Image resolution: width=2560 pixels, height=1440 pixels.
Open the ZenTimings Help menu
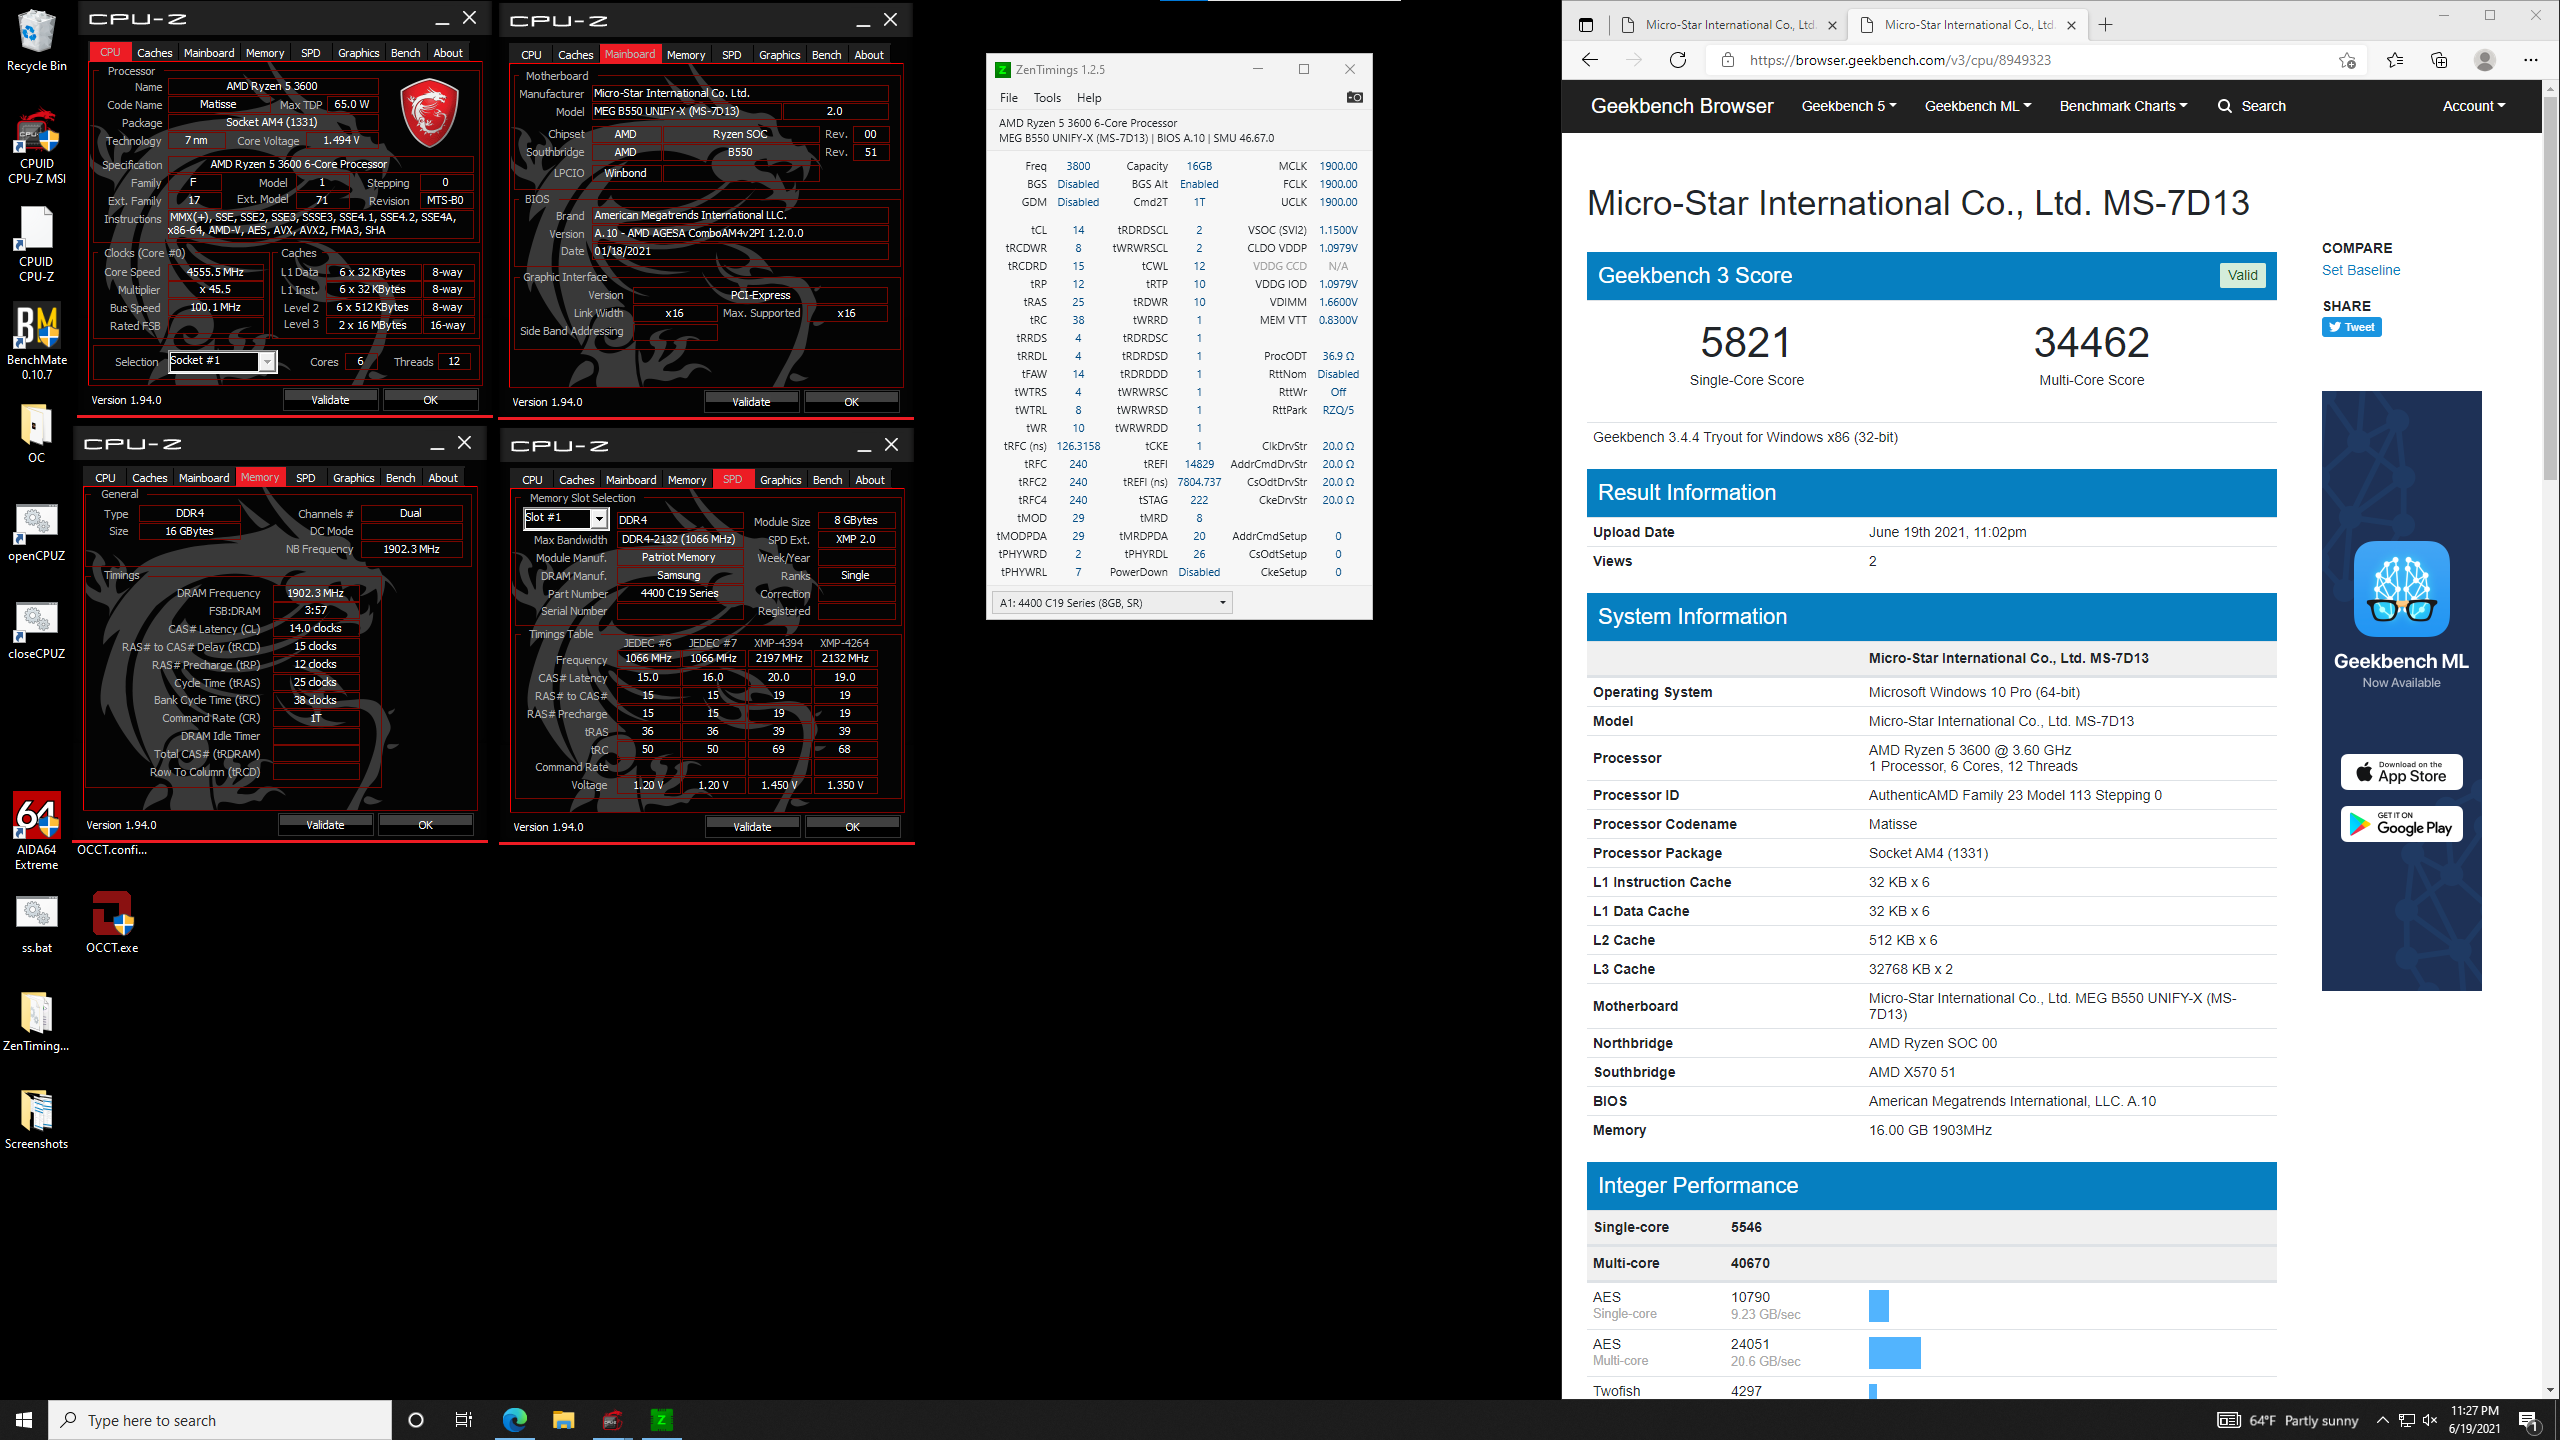[1089, 98]
